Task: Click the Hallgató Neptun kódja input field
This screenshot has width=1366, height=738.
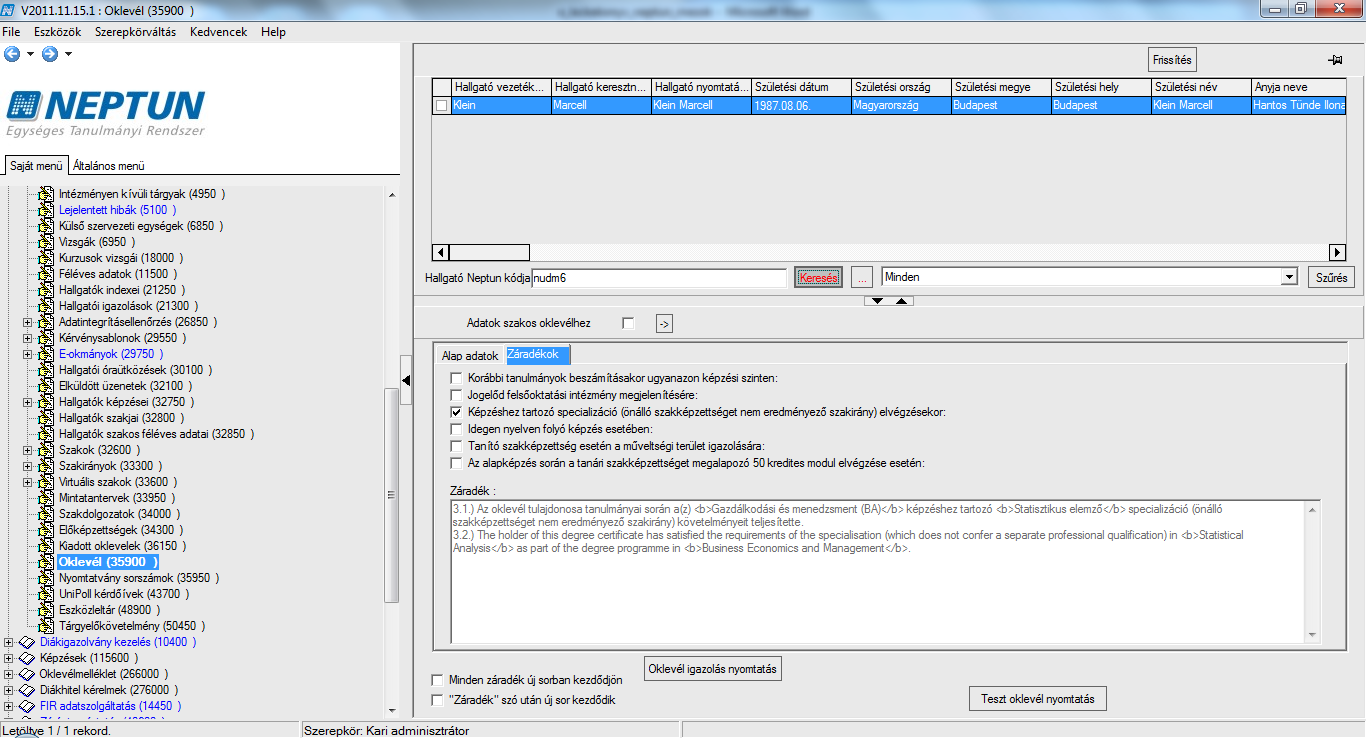Action: click(x=659, y=277)
